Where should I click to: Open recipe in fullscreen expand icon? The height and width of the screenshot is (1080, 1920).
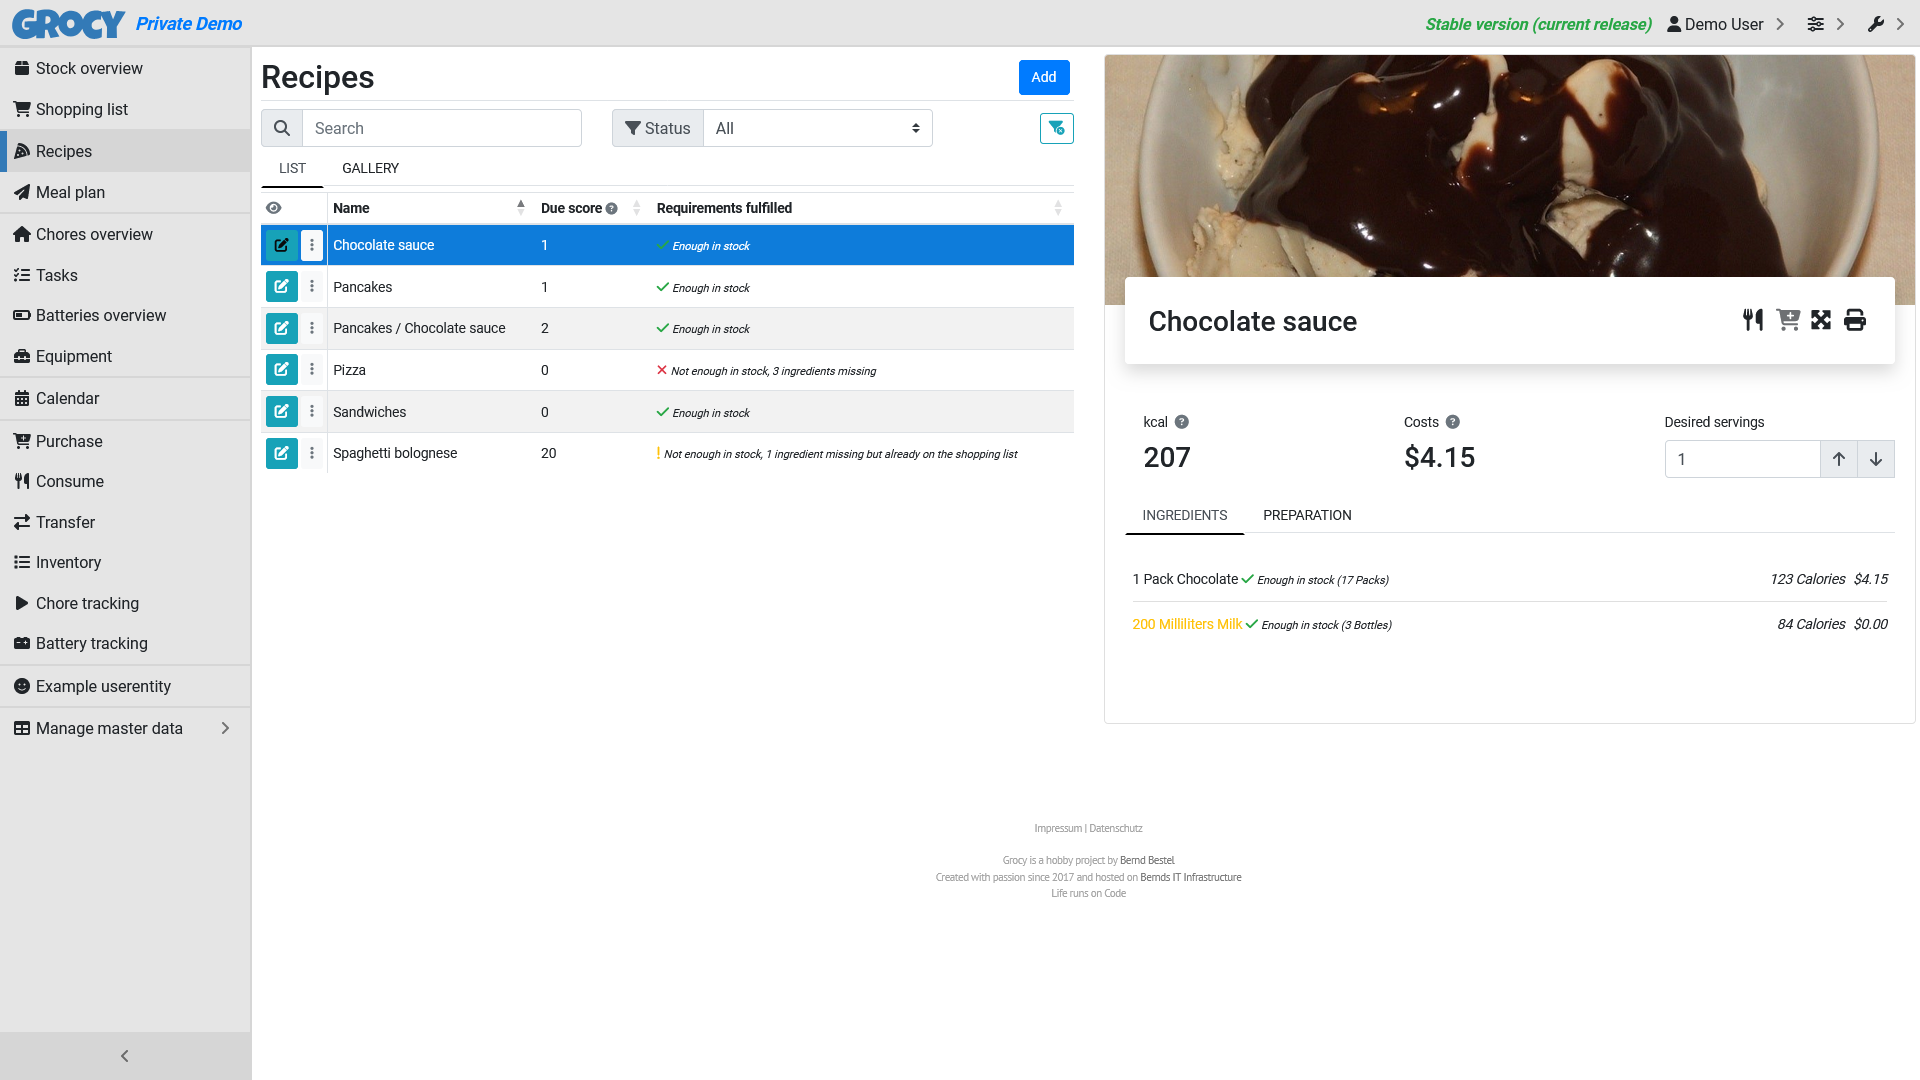[1821, 320]
